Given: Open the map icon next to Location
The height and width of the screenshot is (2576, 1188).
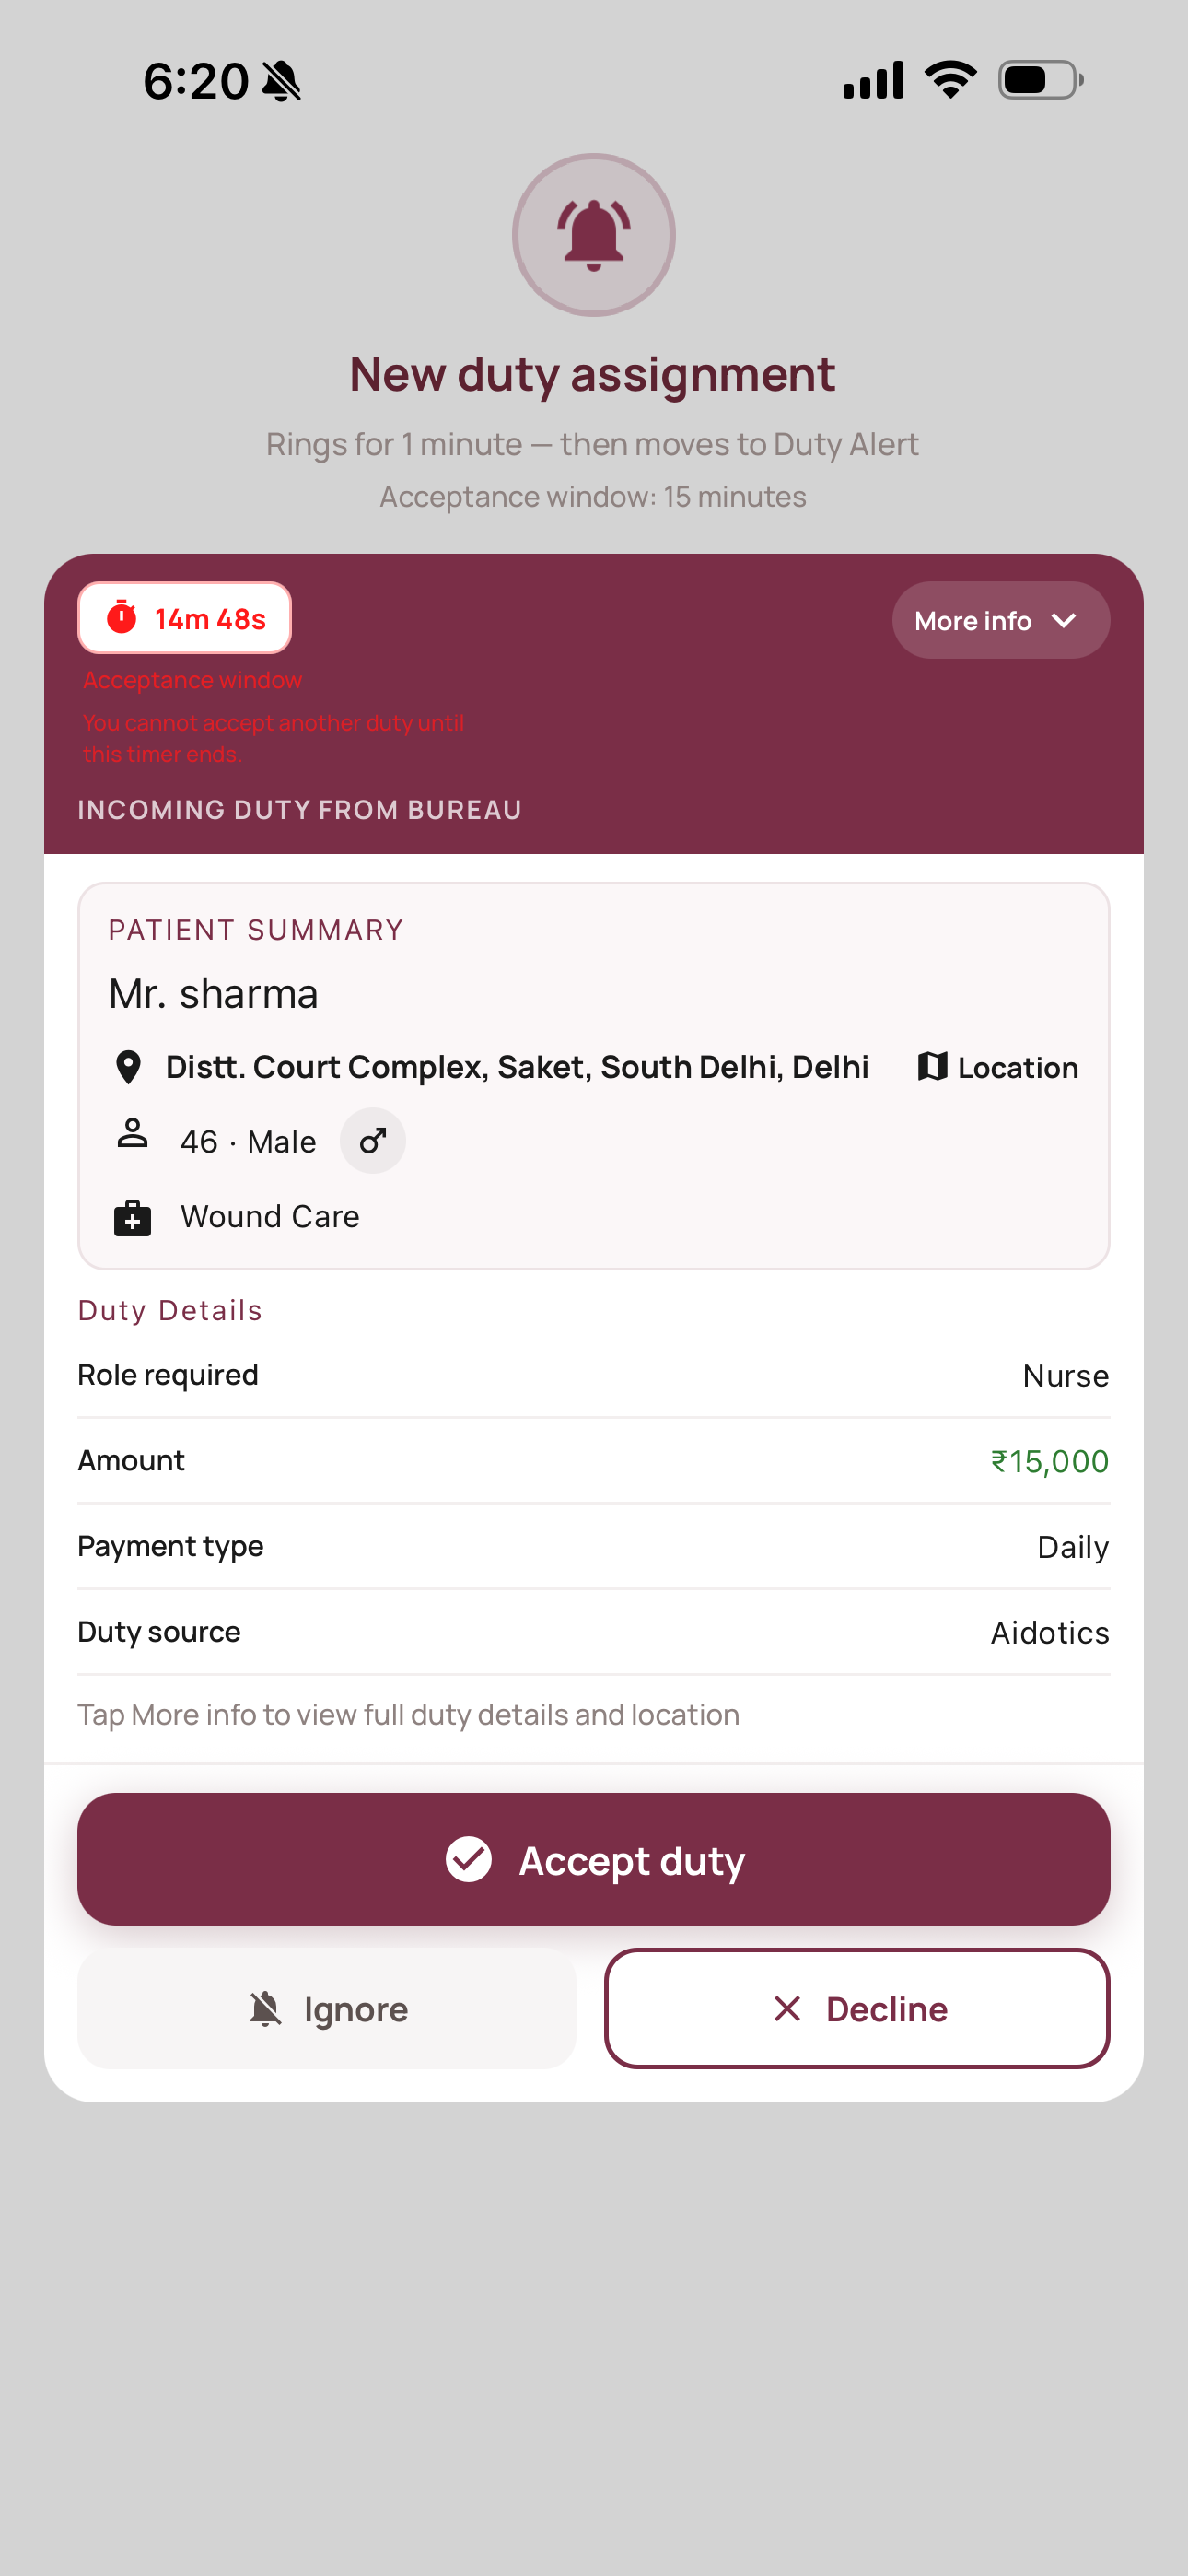Looking at the screenshot, I should [932, 1067].
